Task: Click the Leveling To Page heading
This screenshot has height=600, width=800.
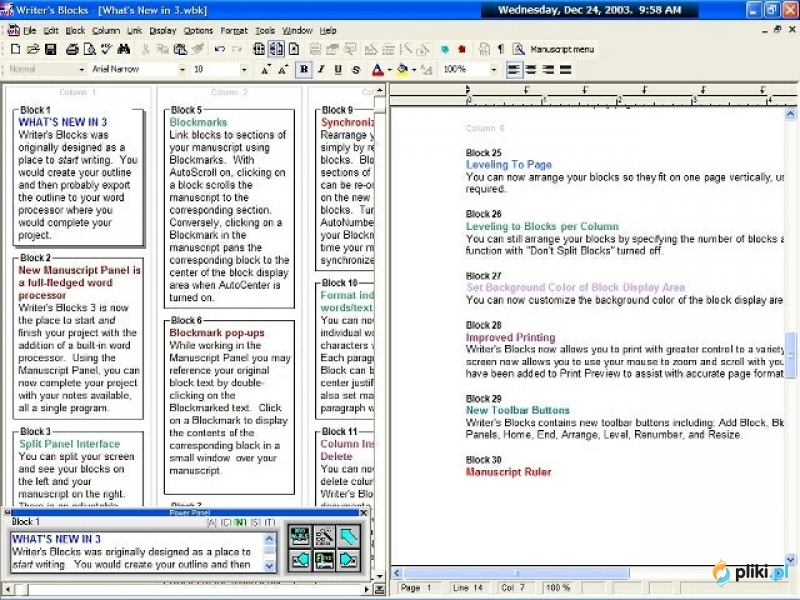Action: [509, 165]
